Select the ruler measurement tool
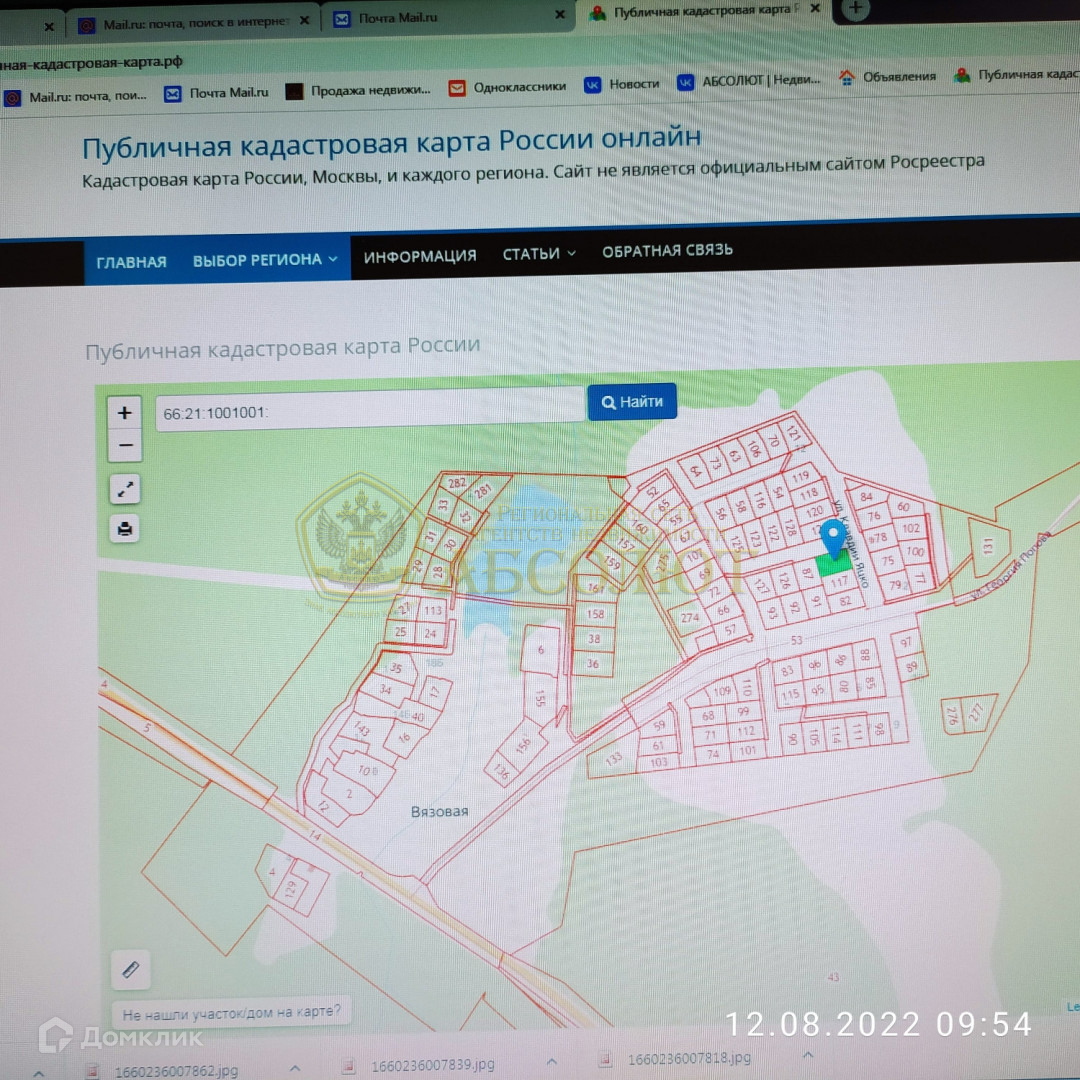Screen dimensions: 1080x1080 coord(130,970)
